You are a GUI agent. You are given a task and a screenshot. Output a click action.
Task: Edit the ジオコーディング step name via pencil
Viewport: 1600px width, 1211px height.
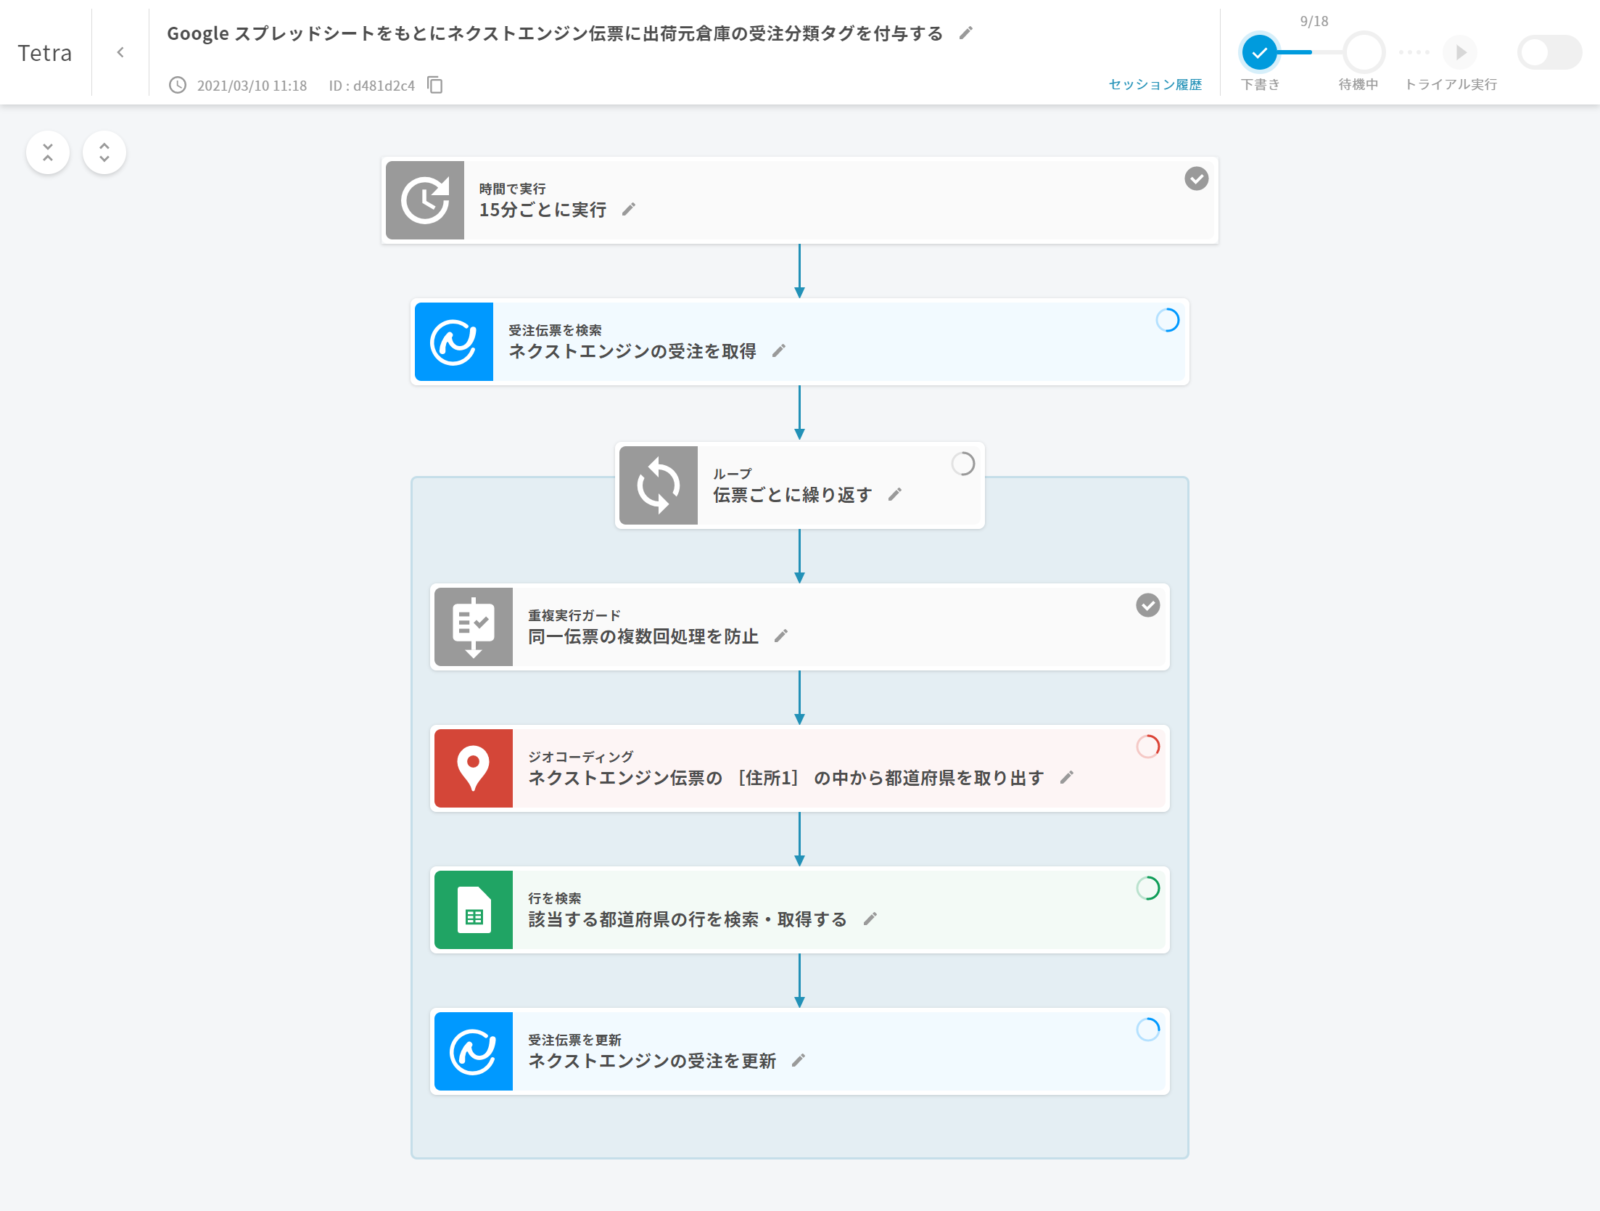1067,777
